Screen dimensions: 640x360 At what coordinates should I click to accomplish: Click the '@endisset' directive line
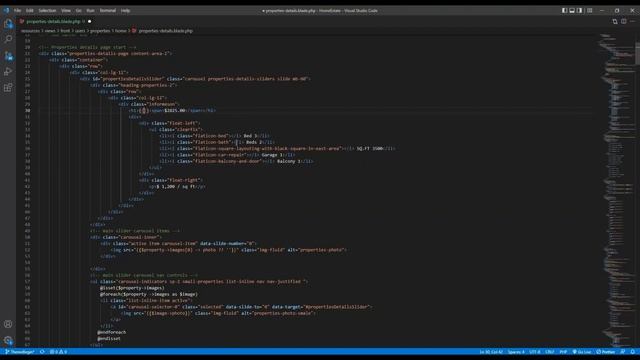pos(109,338)
